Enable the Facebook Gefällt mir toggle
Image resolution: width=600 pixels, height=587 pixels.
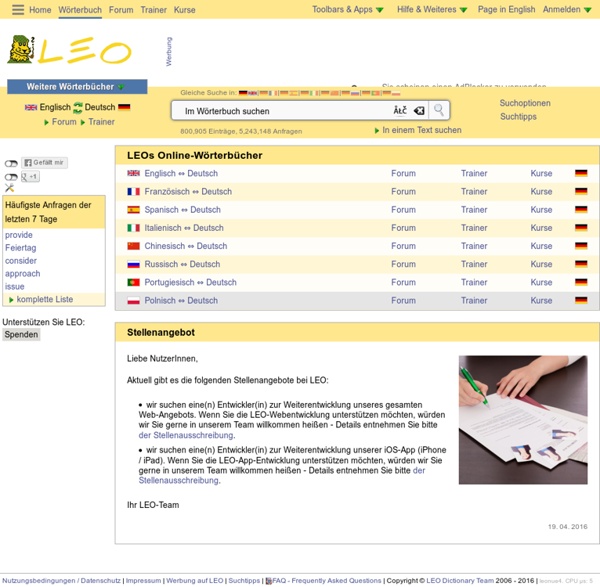11,164
